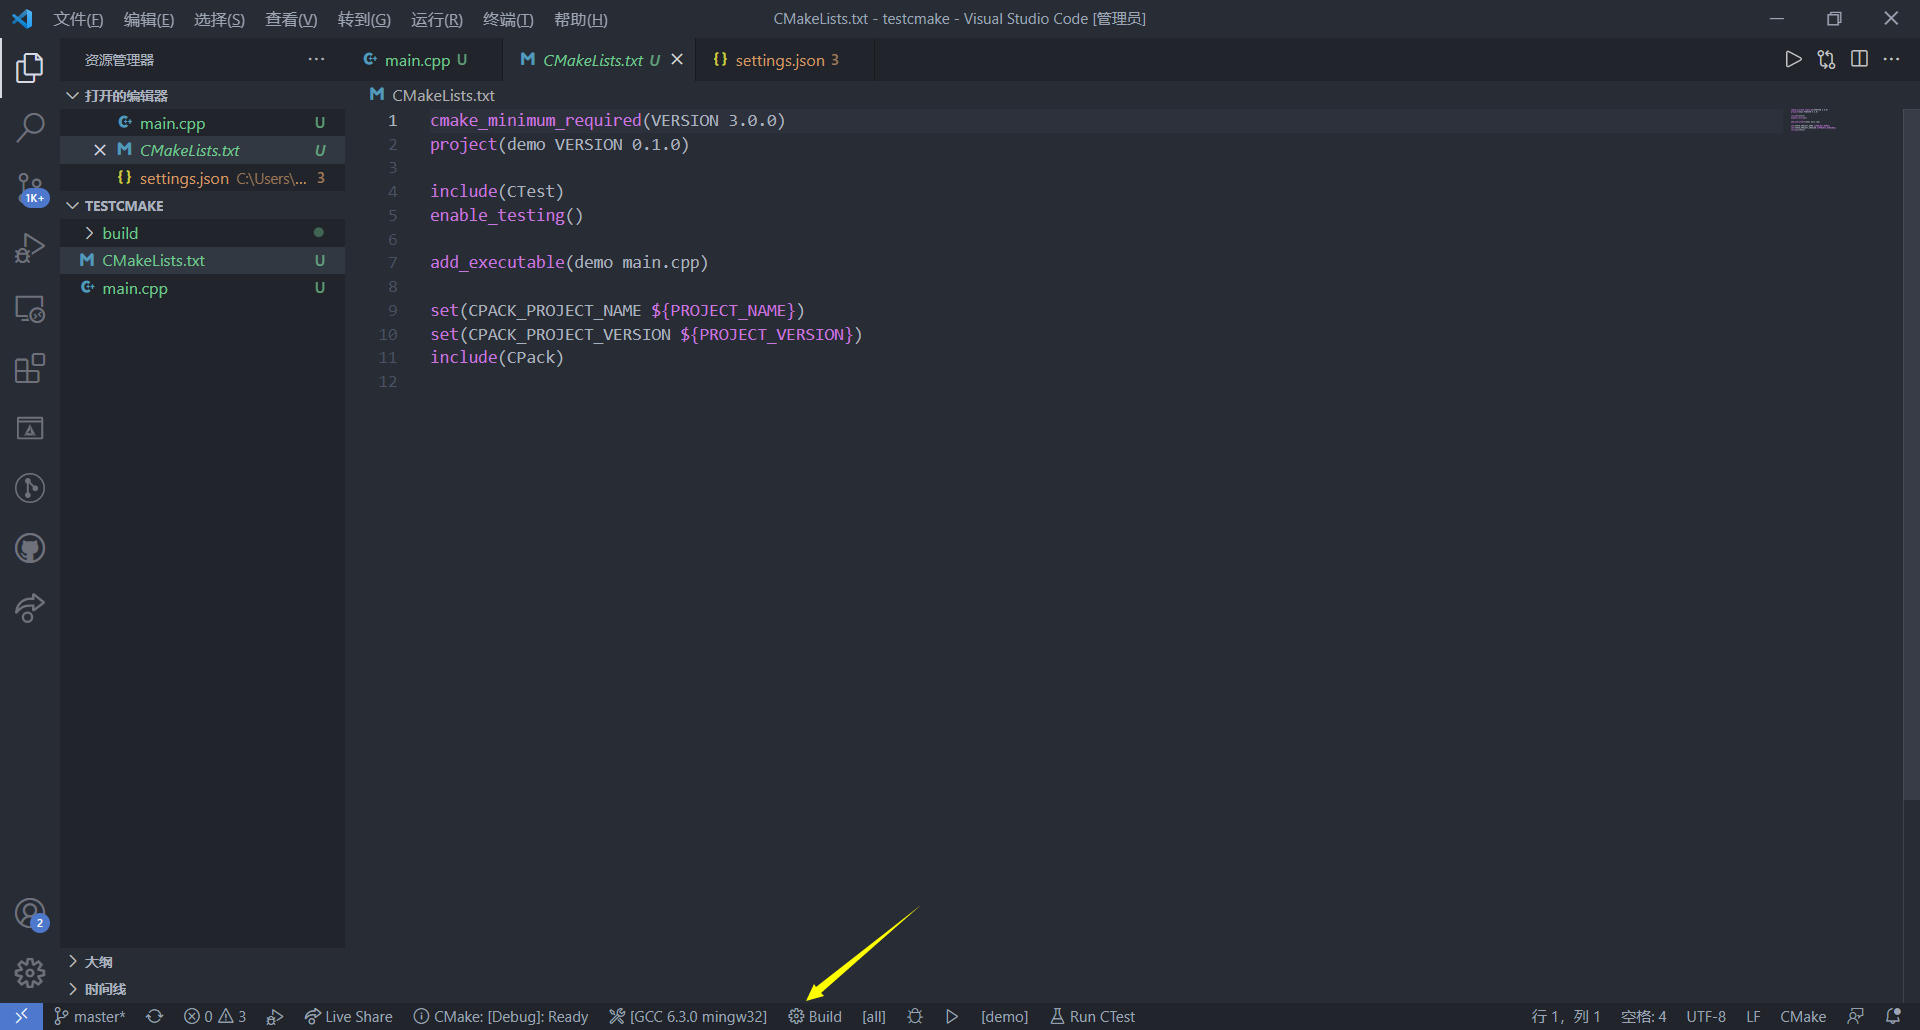Switch to the main.cpp editor tab
The height and width of the screenshot is (1030, 1920).
tap(425, 60)
